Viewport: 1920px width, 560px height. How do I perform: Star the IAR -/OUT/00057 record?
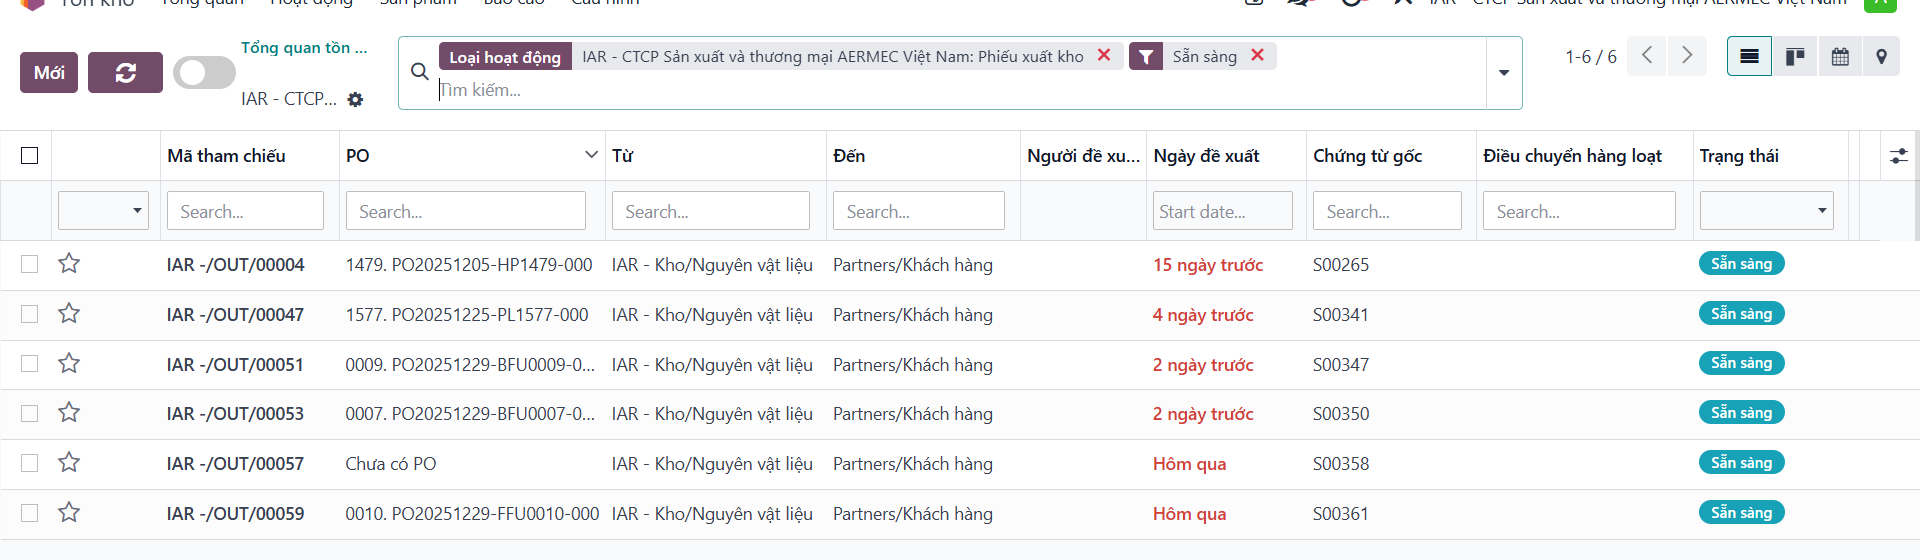[69, 463]
